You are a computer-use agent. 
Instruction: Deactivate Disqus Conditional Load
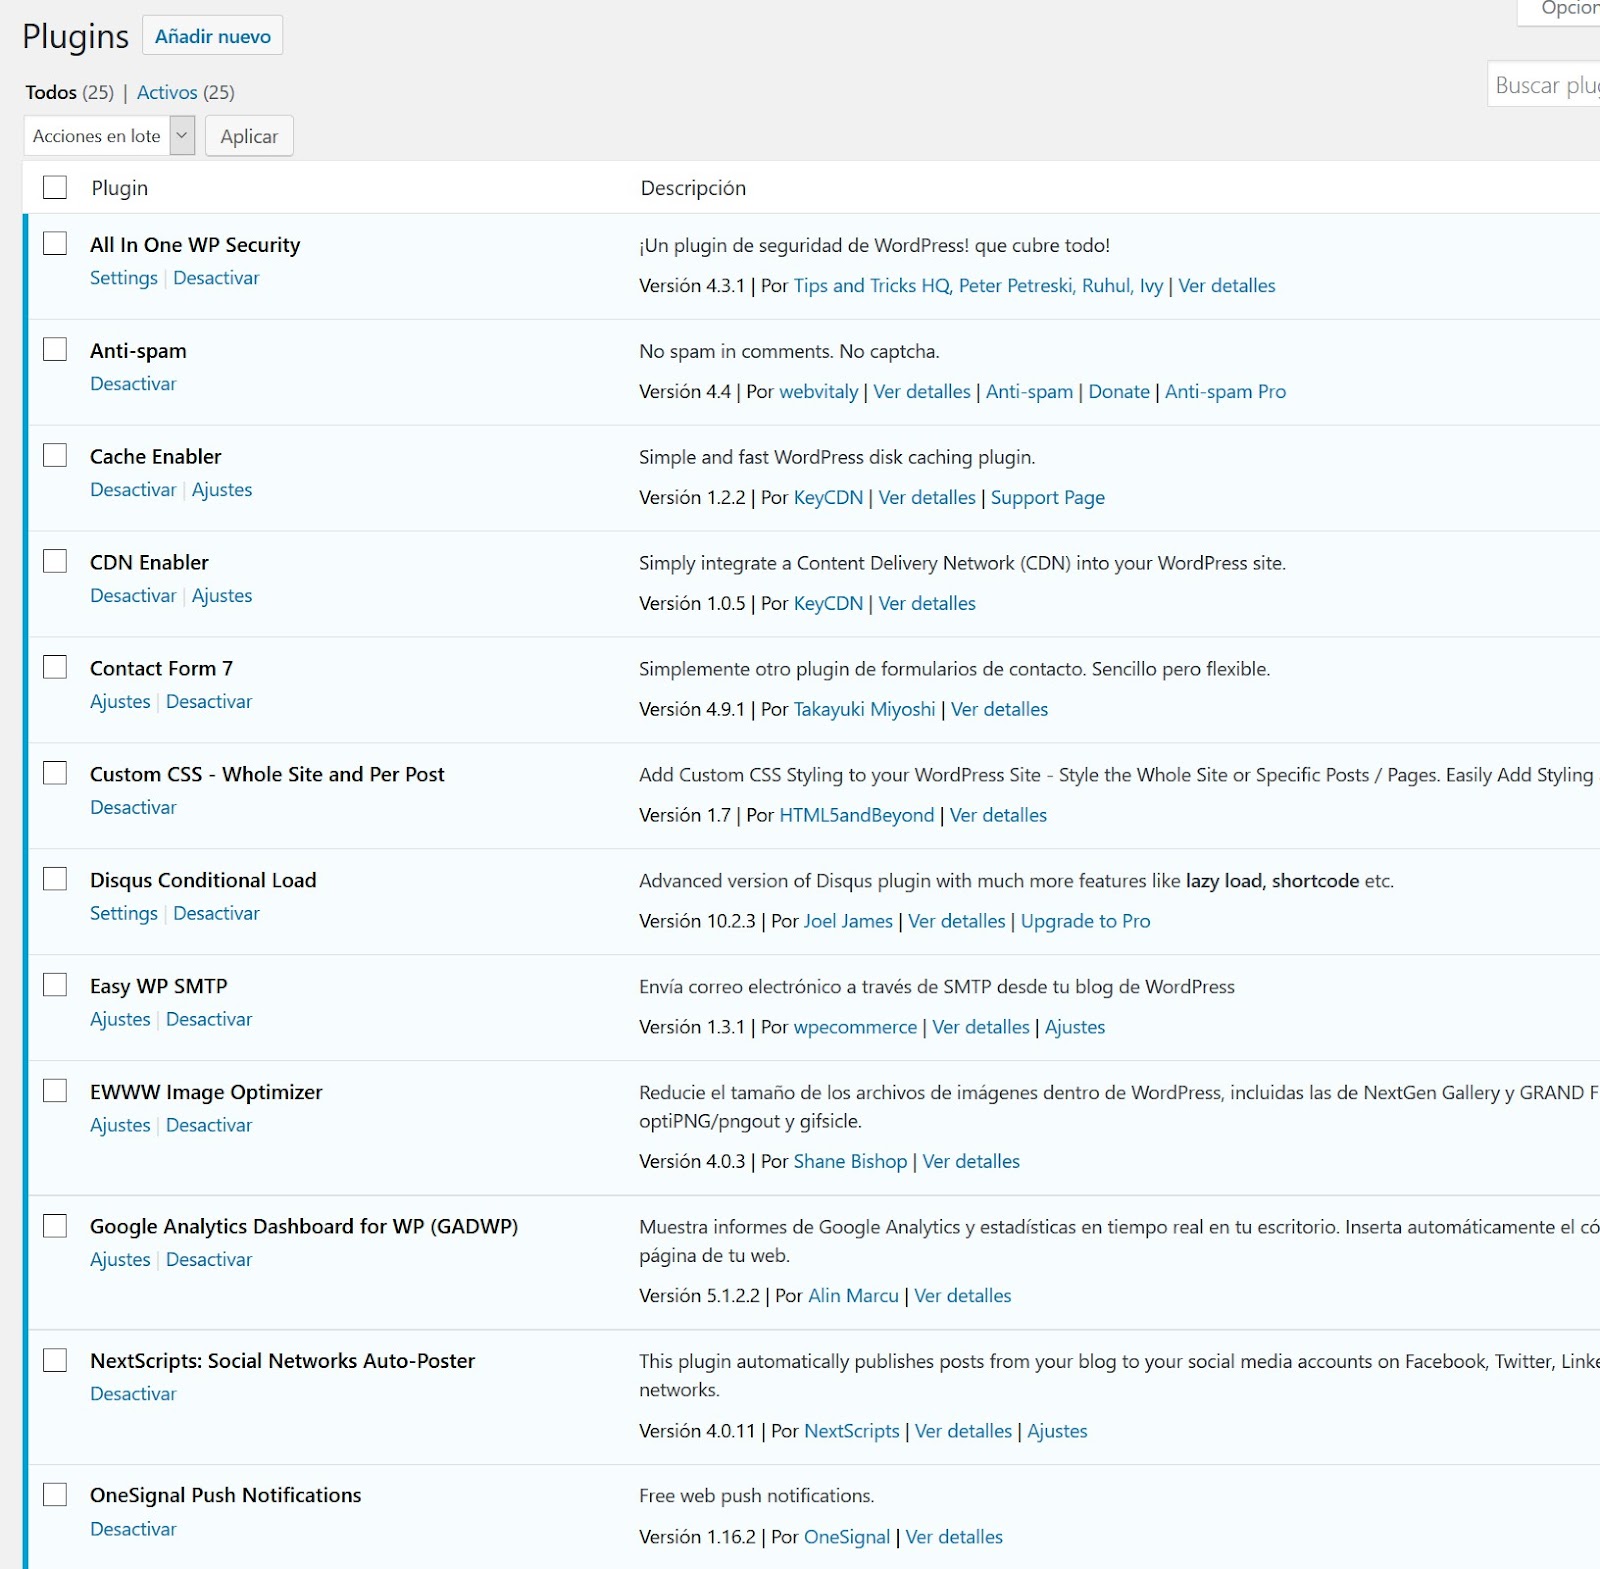point(216,914)
